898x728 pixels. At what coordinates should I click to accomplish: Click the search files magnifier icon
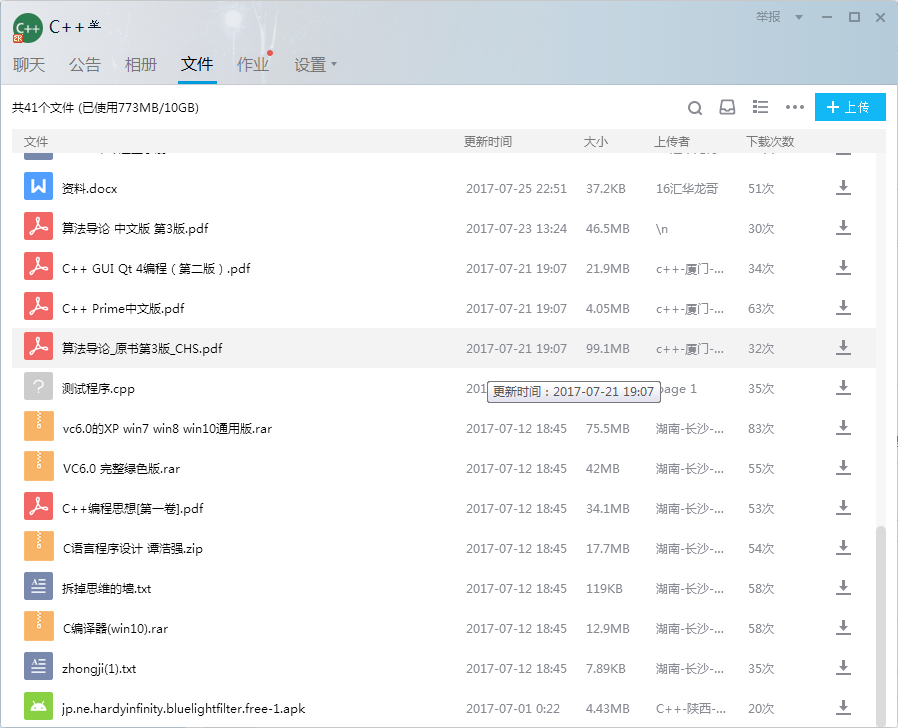[695, 108]
